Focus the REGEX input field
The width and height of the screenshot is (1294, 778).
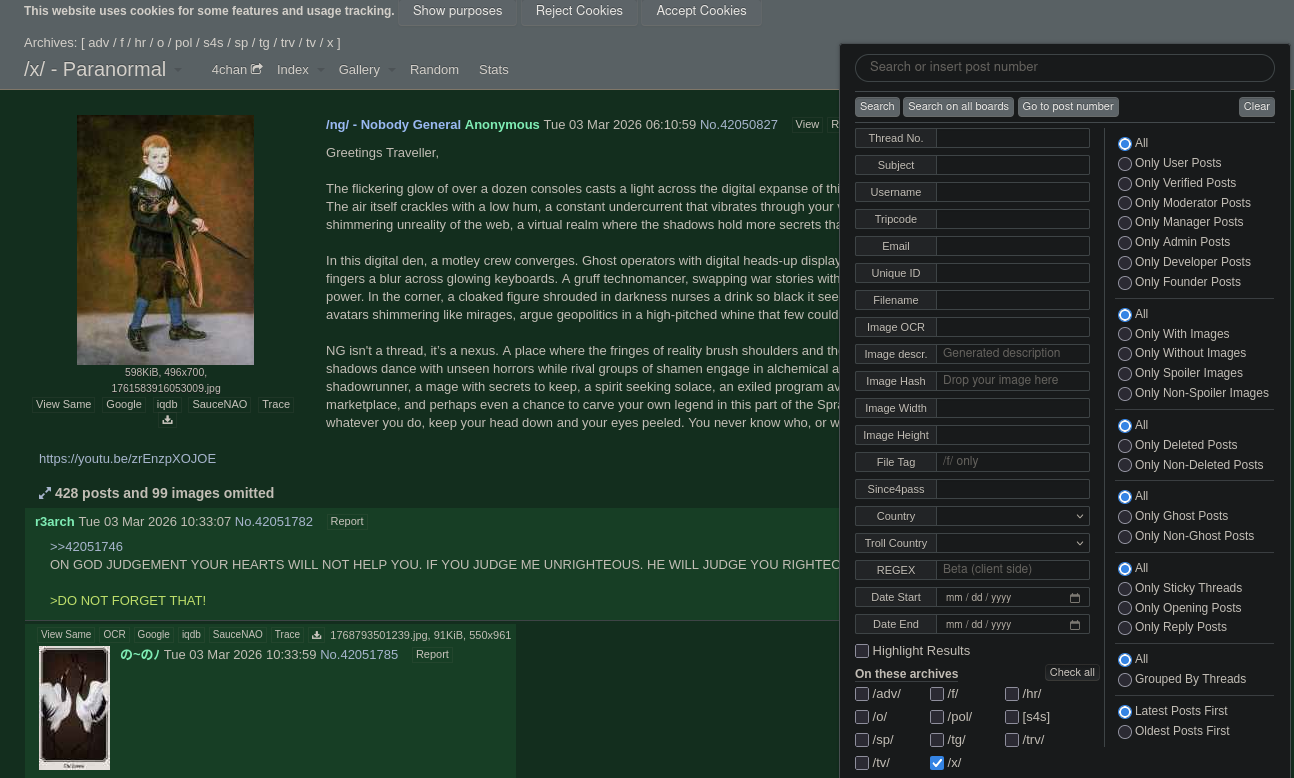(1013, 570)
